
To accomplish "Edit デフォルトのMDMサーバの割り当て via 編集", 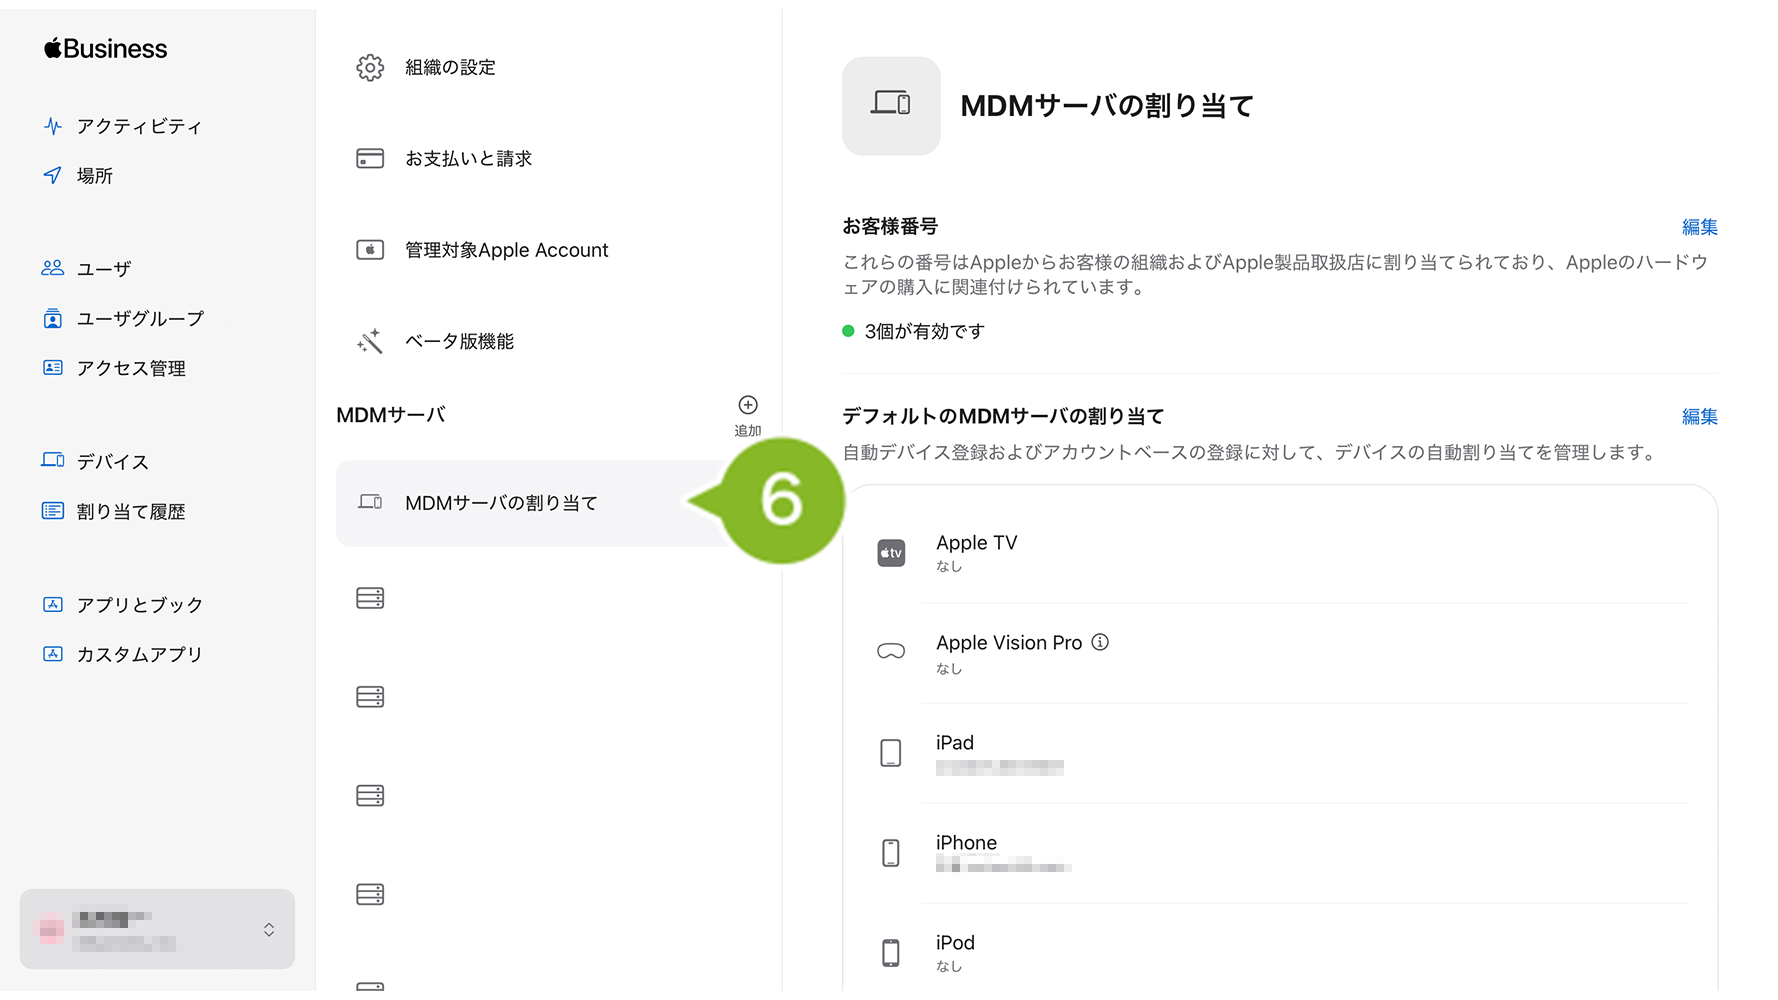I will tap(1699, 416).
